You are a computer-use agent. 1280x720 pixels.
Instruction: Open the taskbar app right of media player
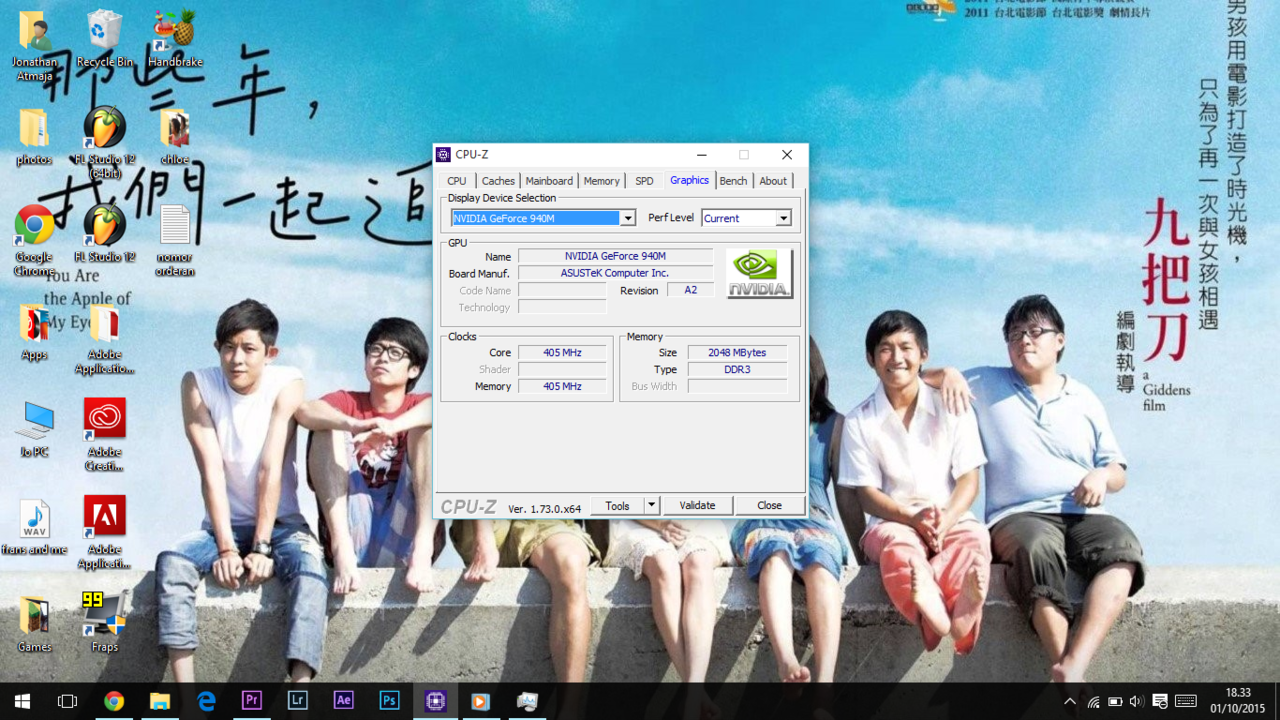[527, 701]
